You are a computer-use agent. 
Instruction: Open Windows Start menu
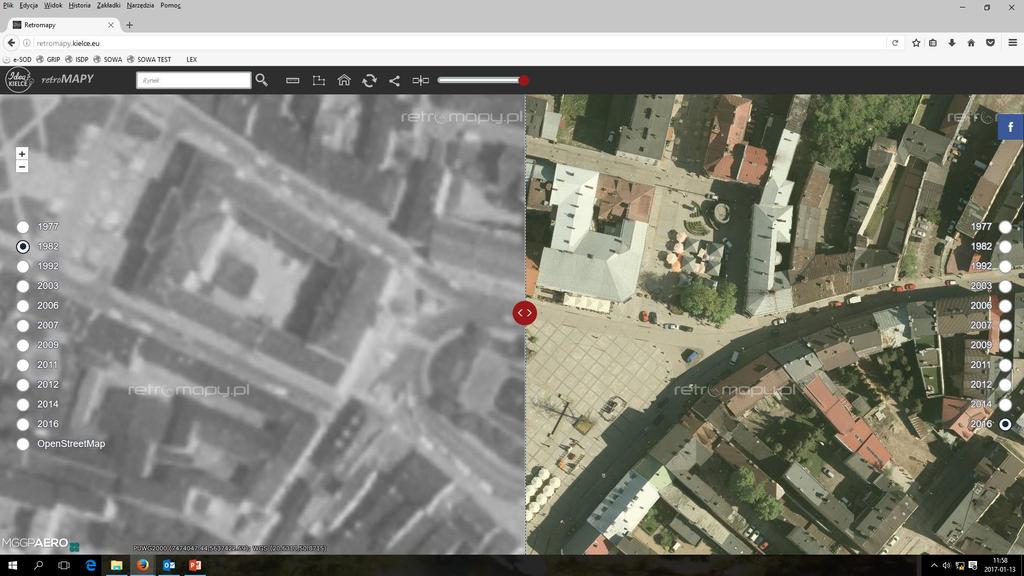point(12,566)
